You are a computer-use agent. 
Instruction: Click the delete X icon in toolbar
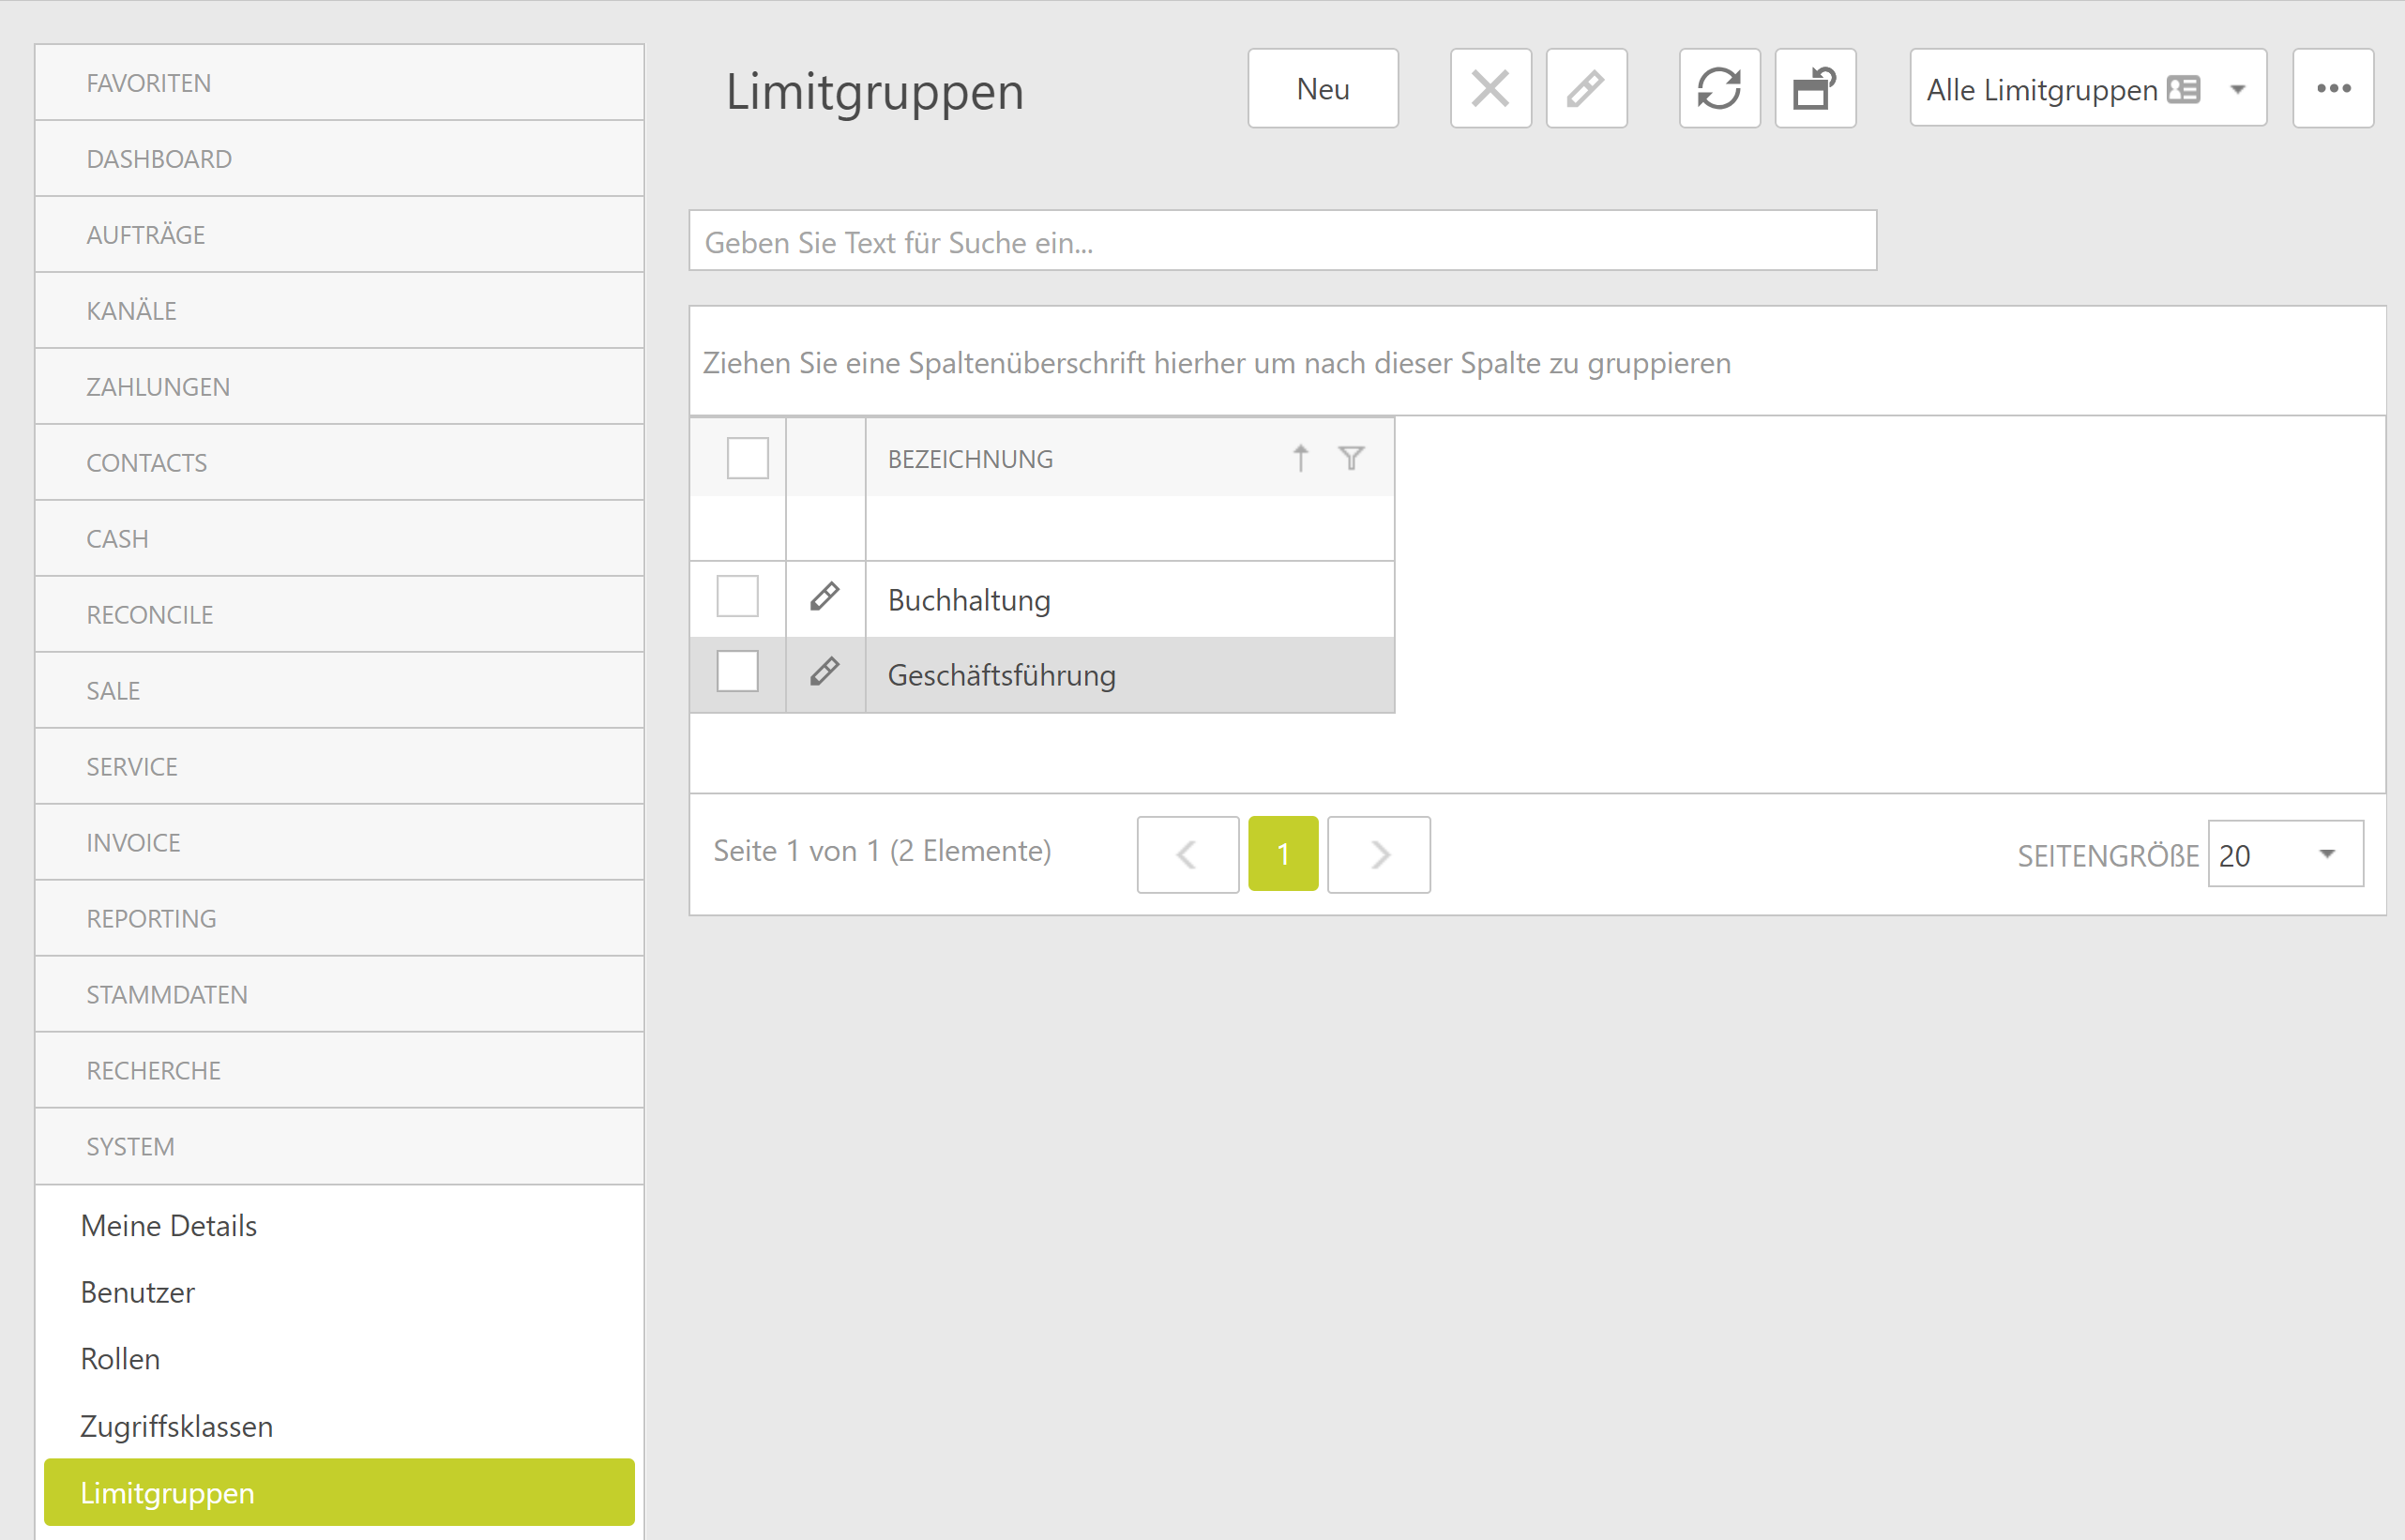click(x=1490, y=89)
